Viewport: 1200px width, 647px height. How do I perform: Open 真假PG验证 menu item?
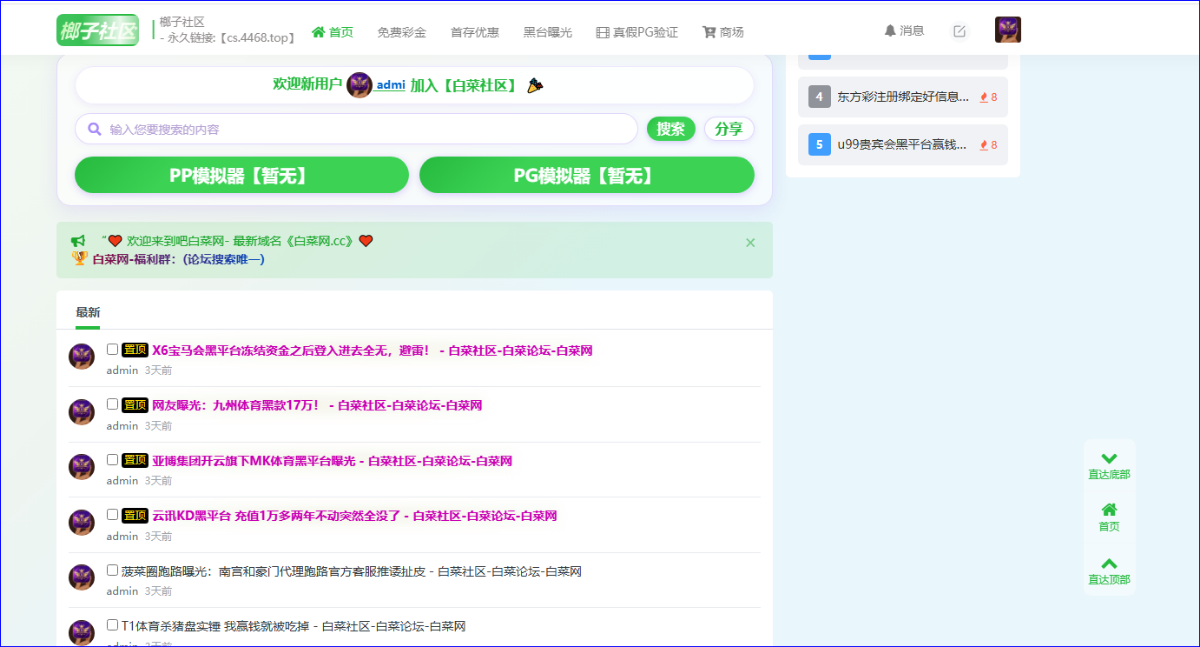click(x=637, y=32)
